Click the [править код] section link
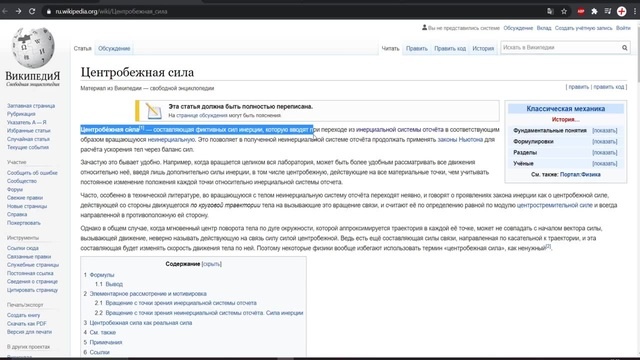Viewport: 640px width, 360px height. pyautogui.click(x=608, y=87)
